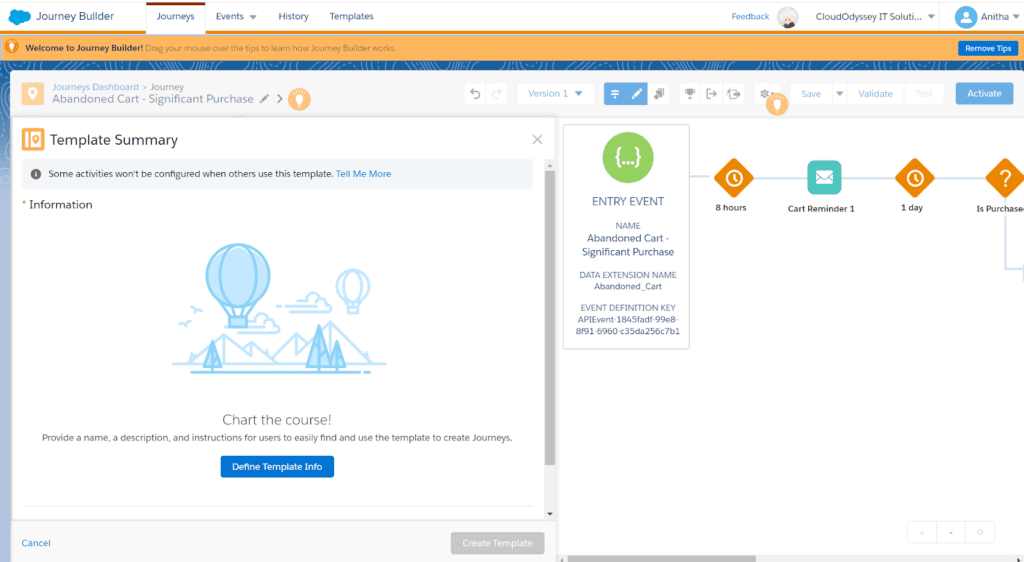Click the journey settings gear icon
The height and width of the screenshot is (562, 1024).
tap(765, 94)
